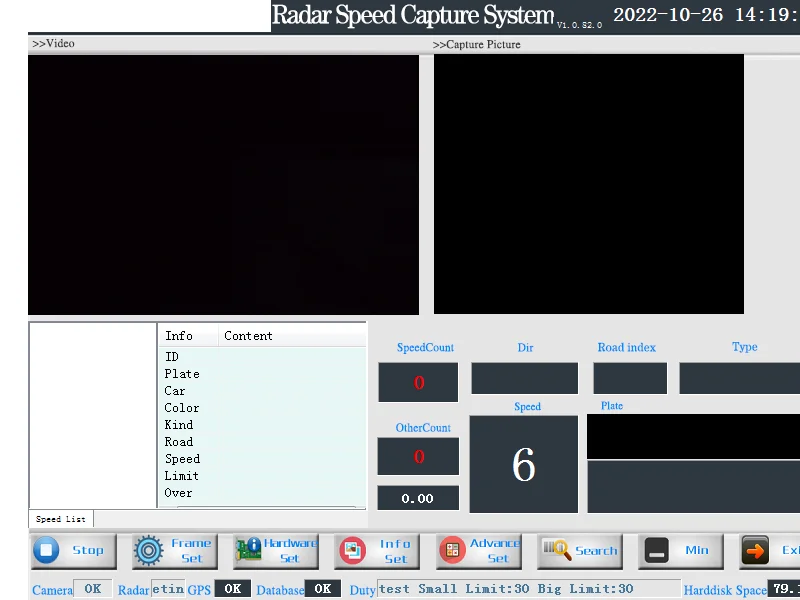Click the Road index label
This screenshot has width=800, height=600.
click(627, 347)
